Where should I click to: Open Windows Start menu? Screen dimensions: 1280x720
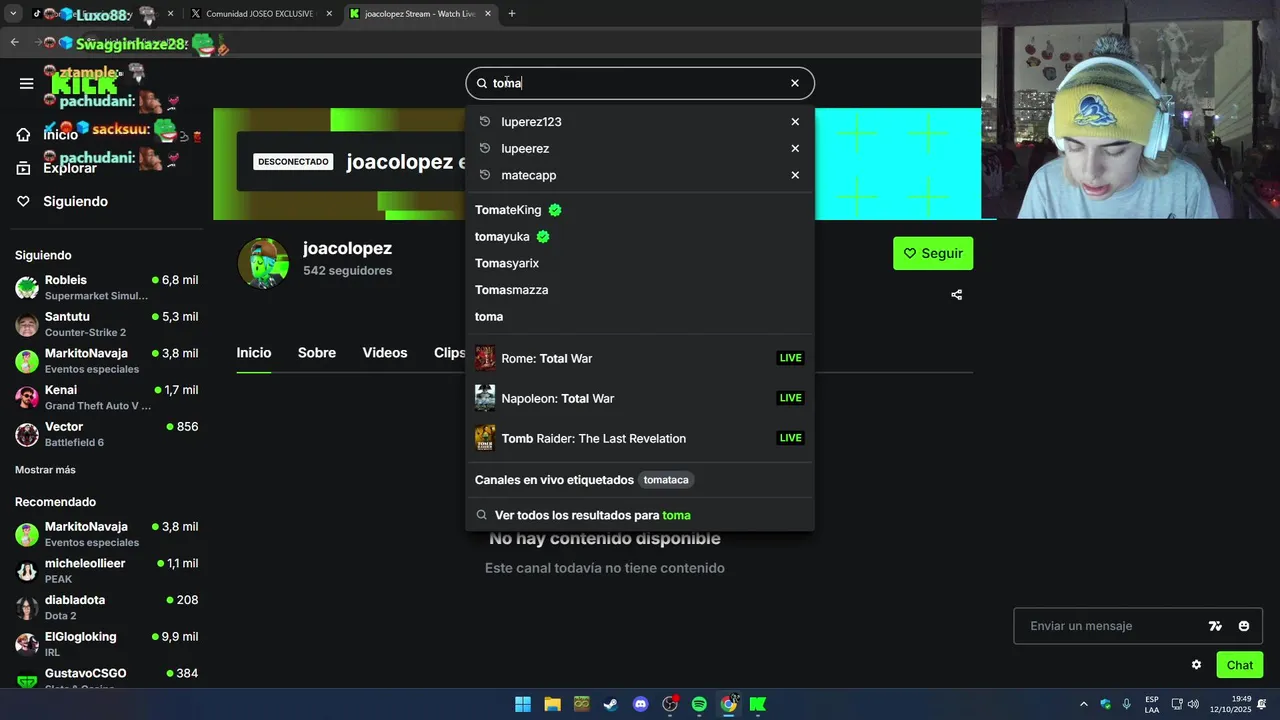pos(523,704)
